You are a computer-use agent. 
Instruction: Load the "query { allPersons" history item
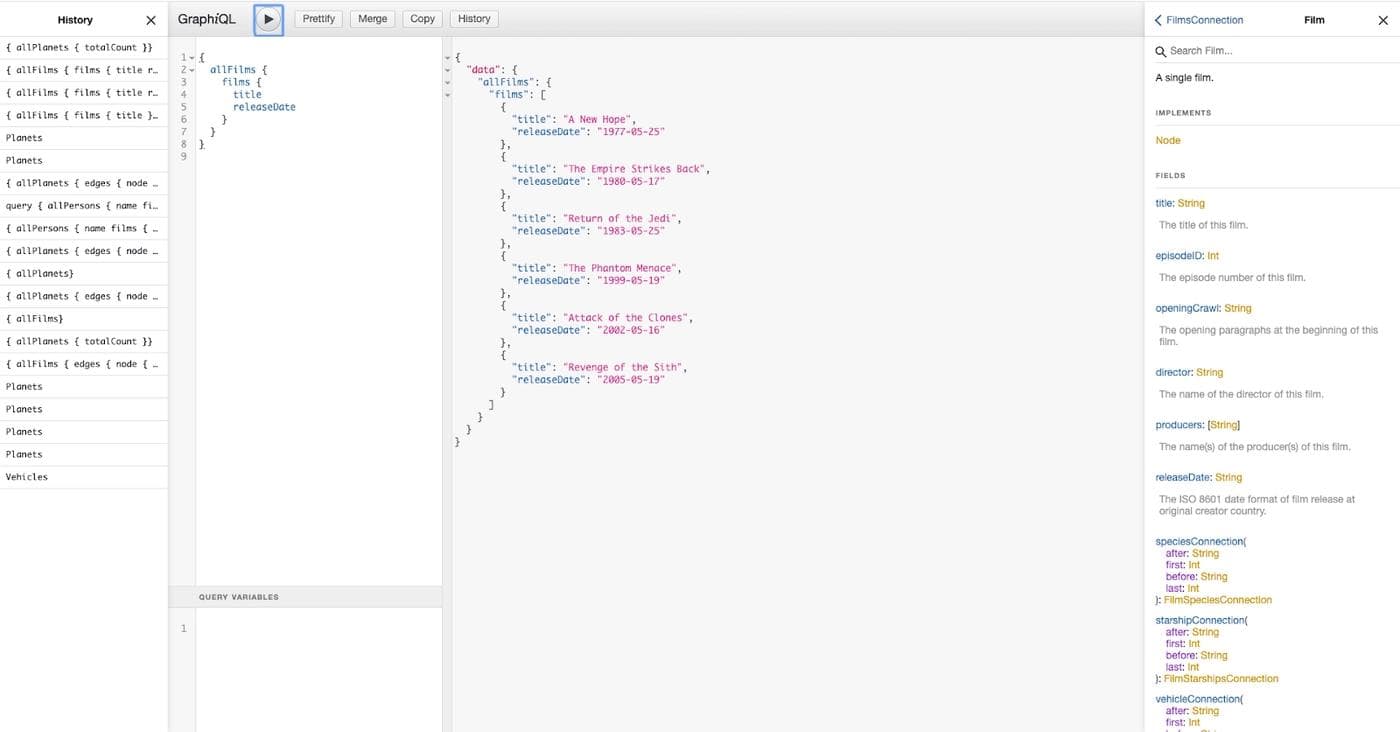click(x=82, y=206)
